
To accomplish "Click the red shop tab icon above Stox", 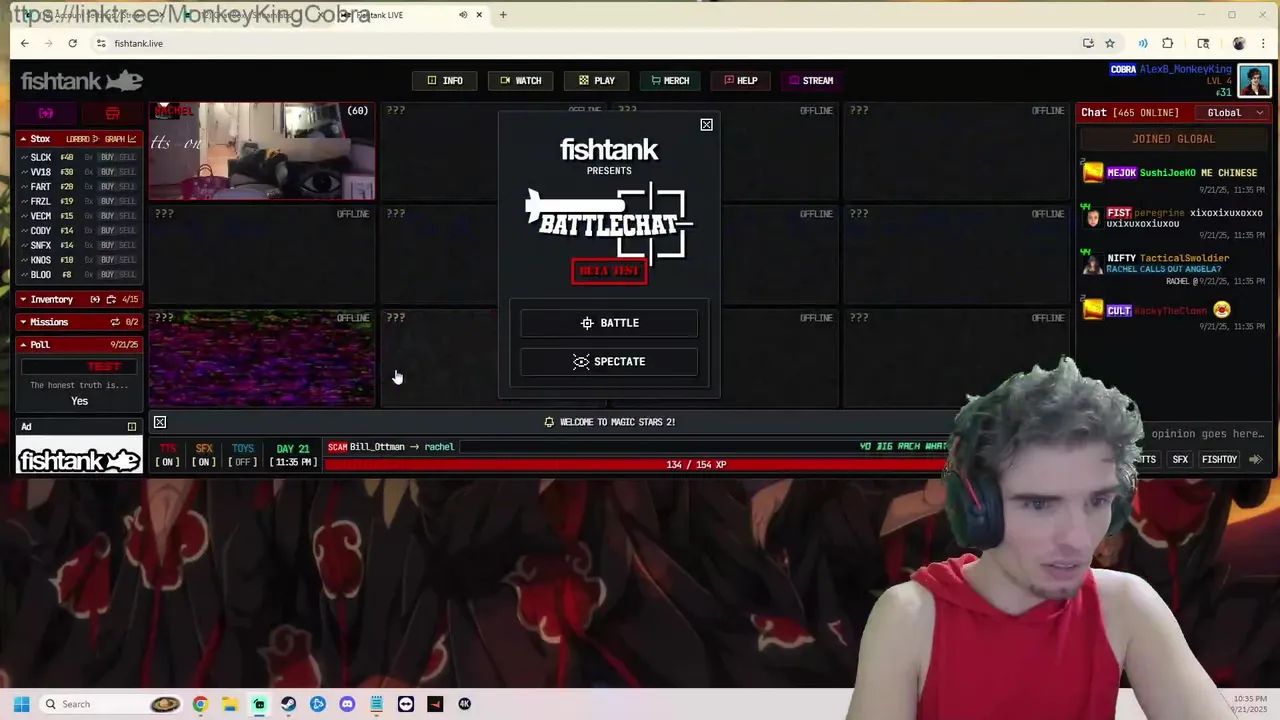I will (x=112, y=113).
